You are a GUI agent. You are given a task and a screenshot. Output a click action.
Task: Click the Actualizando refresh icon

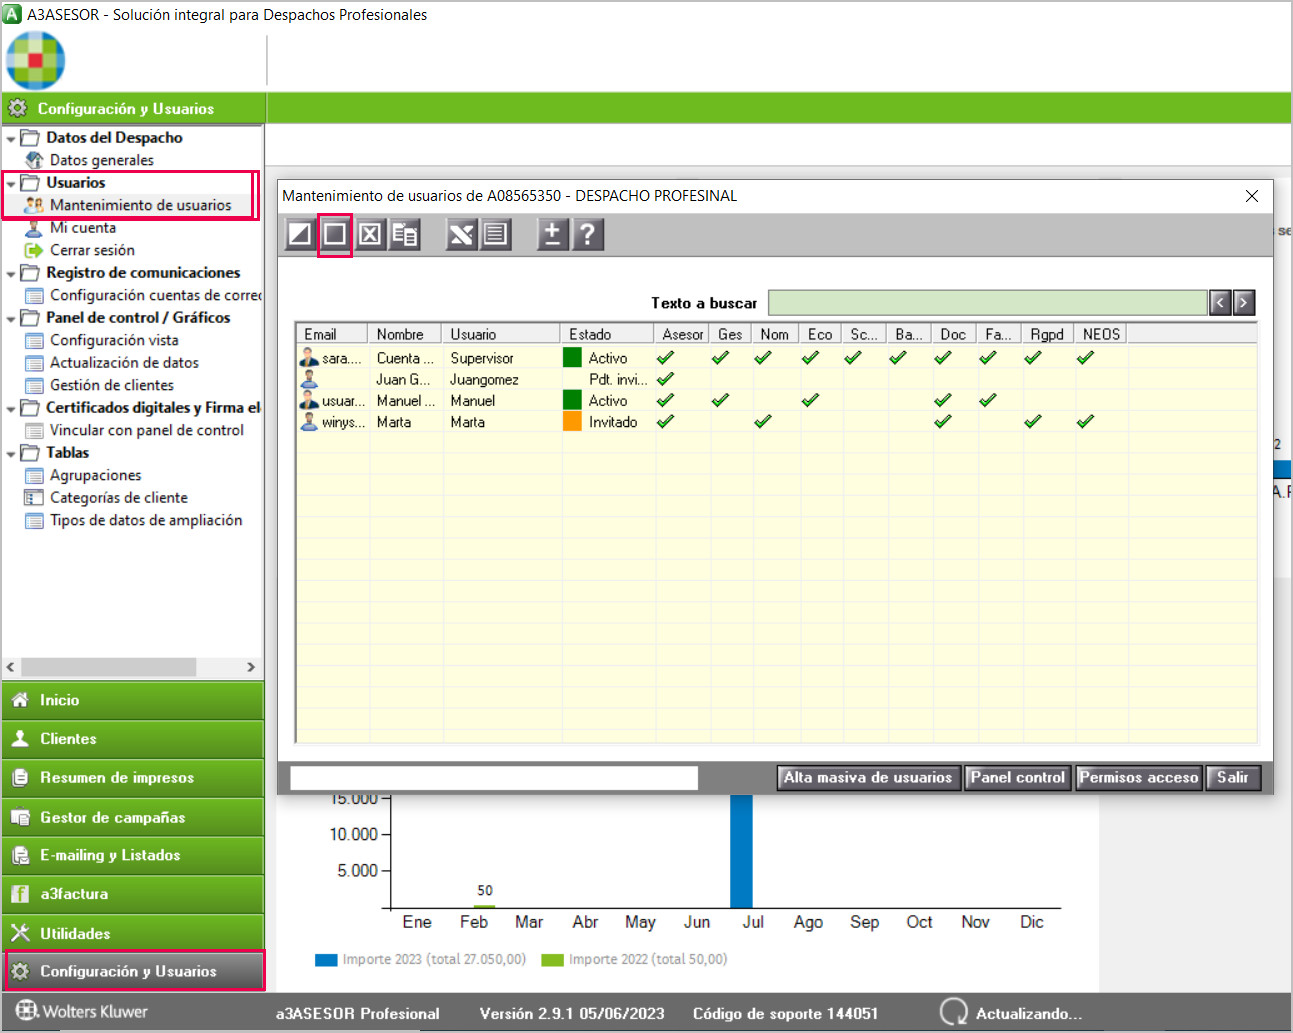coord(954,1012)
